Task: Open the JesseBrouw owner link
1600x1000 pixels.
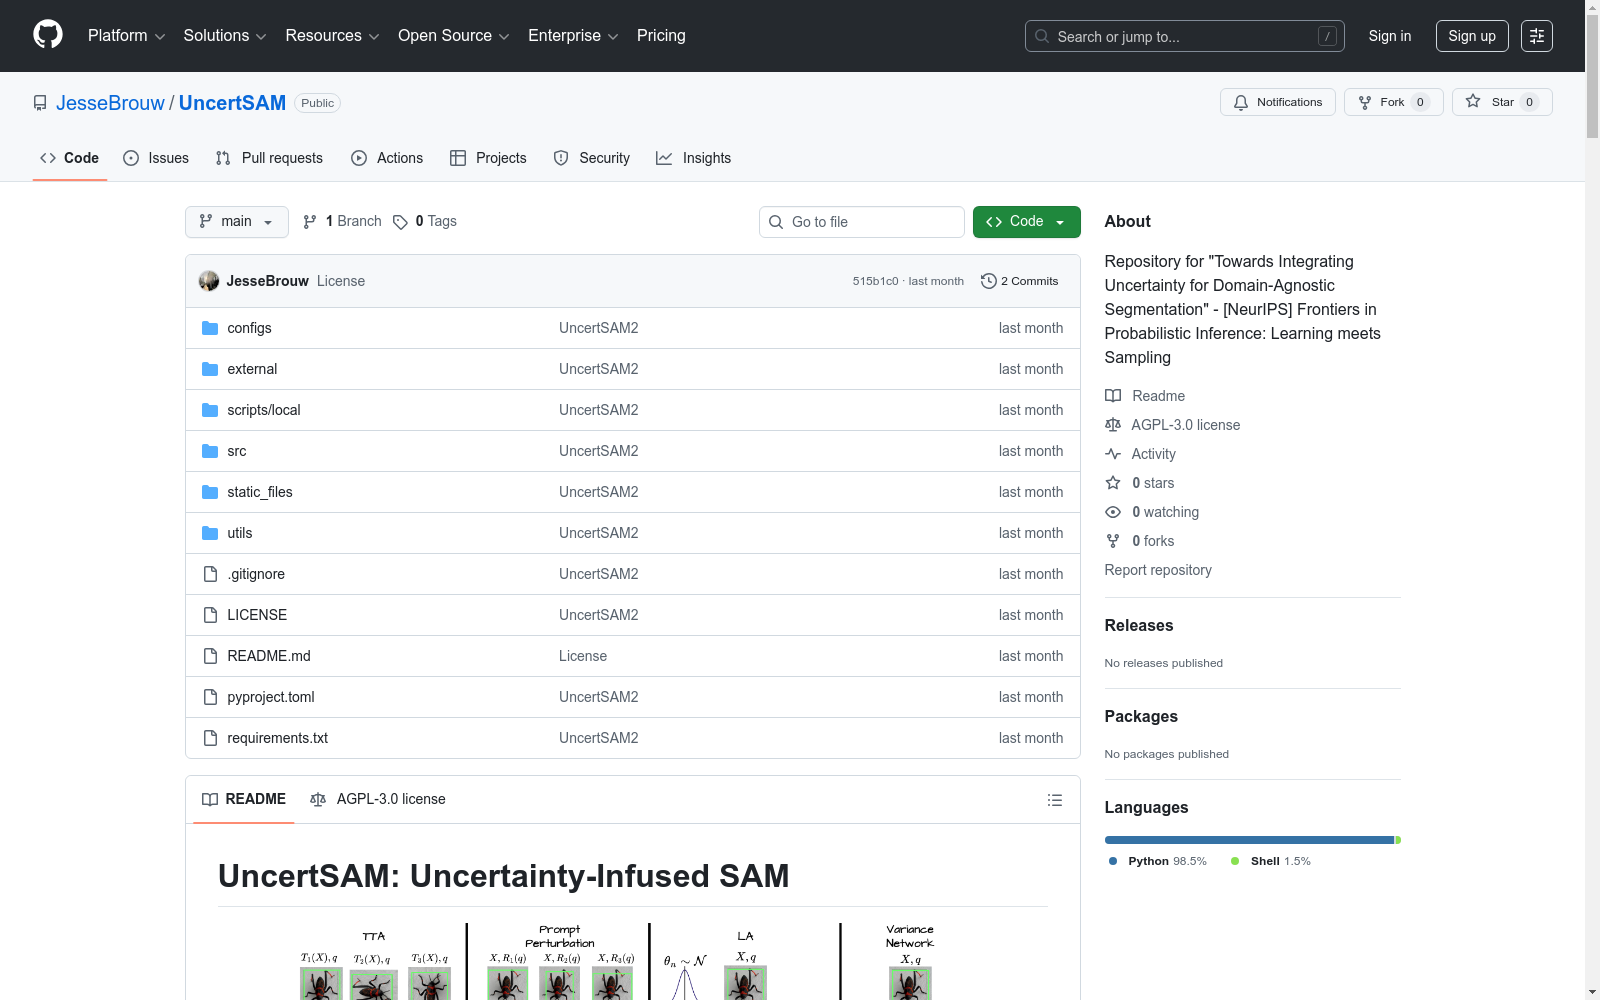Action: point(110,103)
